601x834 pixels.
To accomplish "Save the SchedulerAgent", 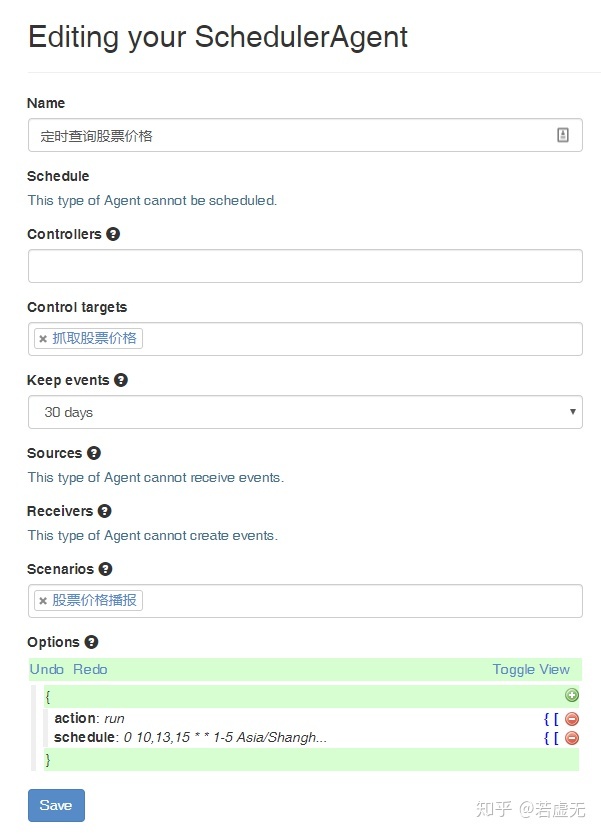I will [56, 805].
